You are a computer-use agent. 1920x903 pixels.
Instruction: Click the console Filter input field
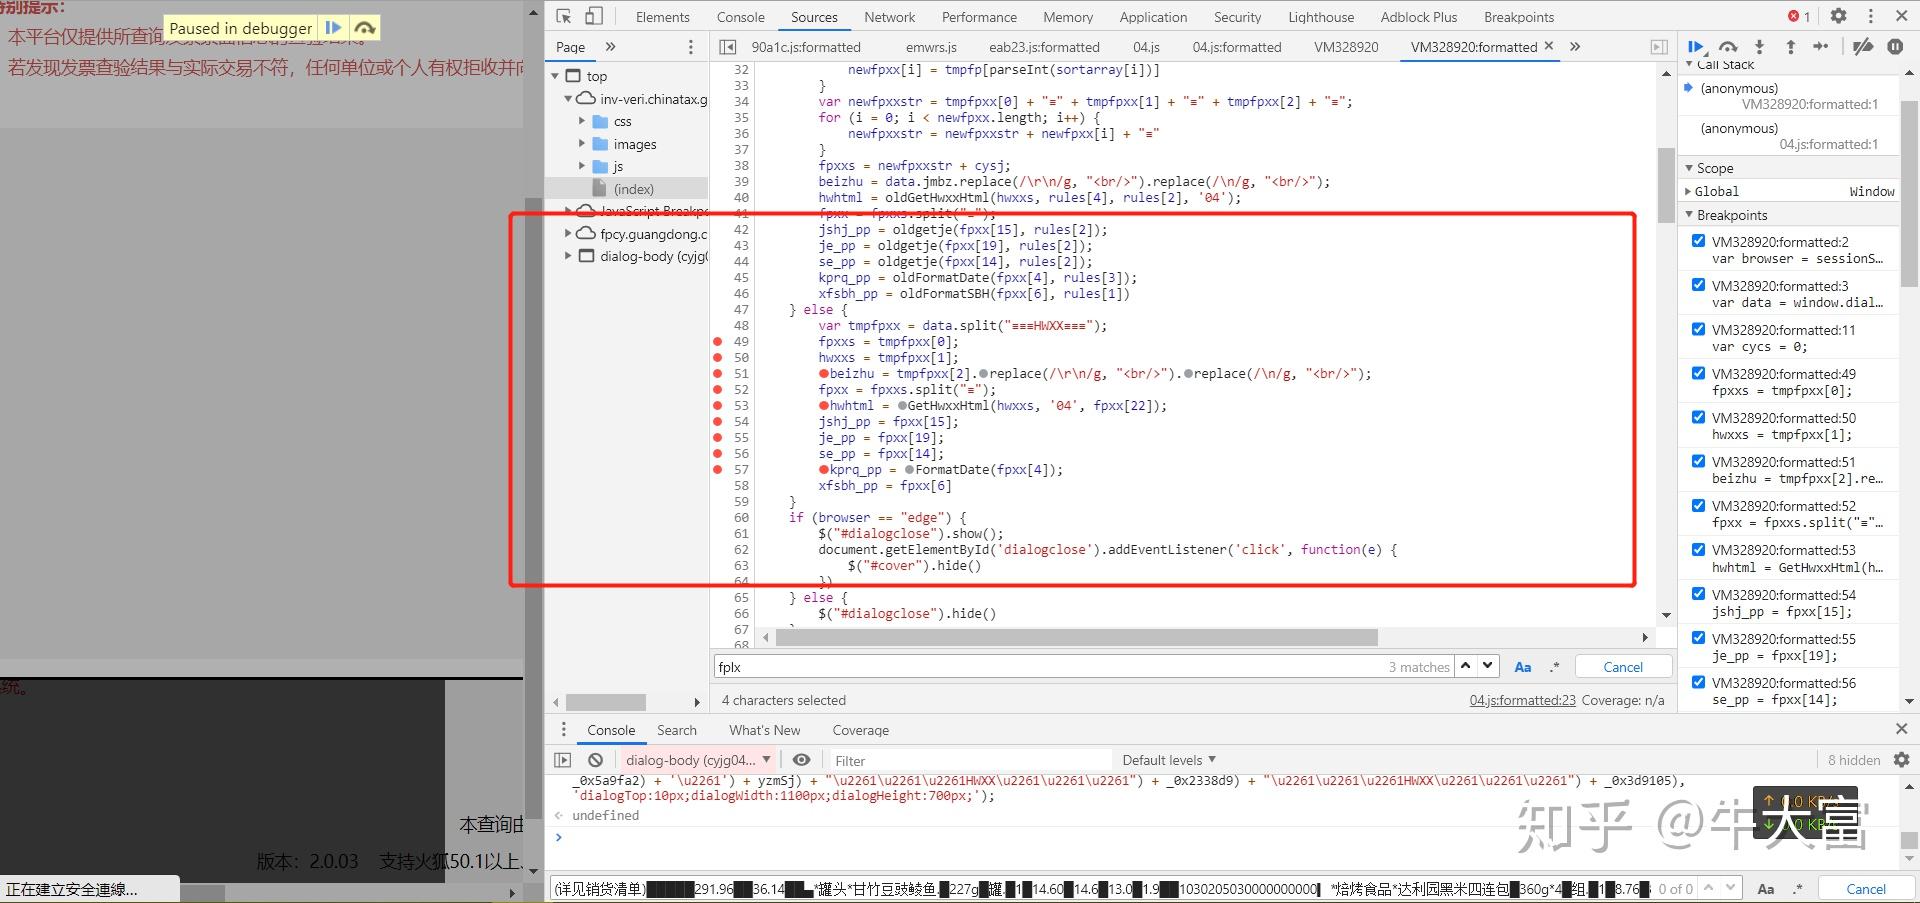pos(970,761)
